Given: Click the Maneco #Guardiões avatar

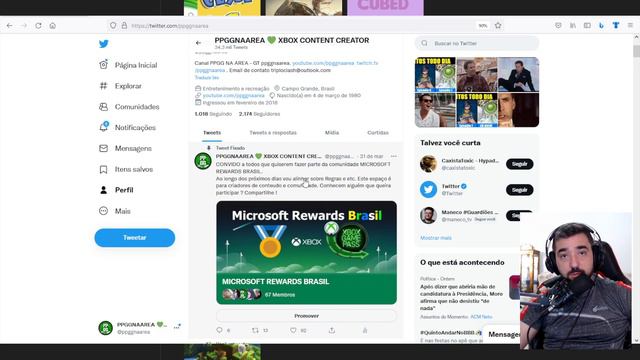Looking at the screenshot, I should coord(428,215).
